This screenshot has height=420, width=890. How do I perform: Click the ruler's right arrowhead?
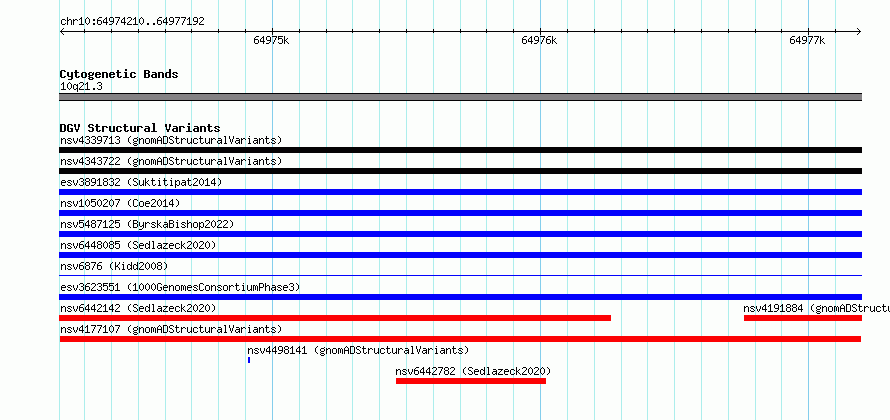(x=859, y=31)
